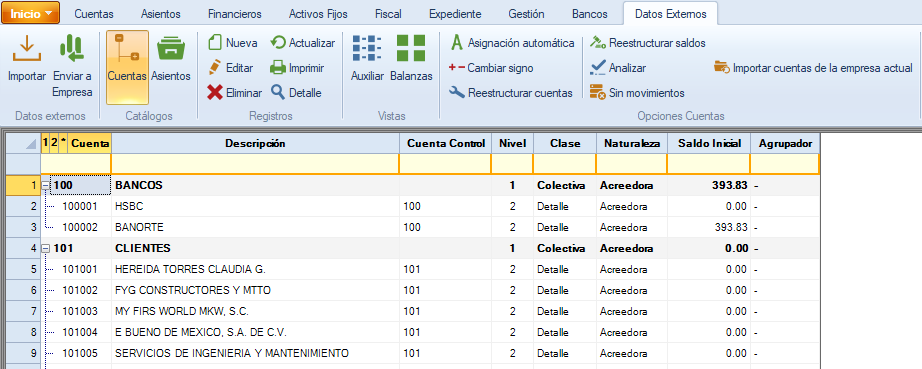Click the Eliminar red X icon

point(215,93)
